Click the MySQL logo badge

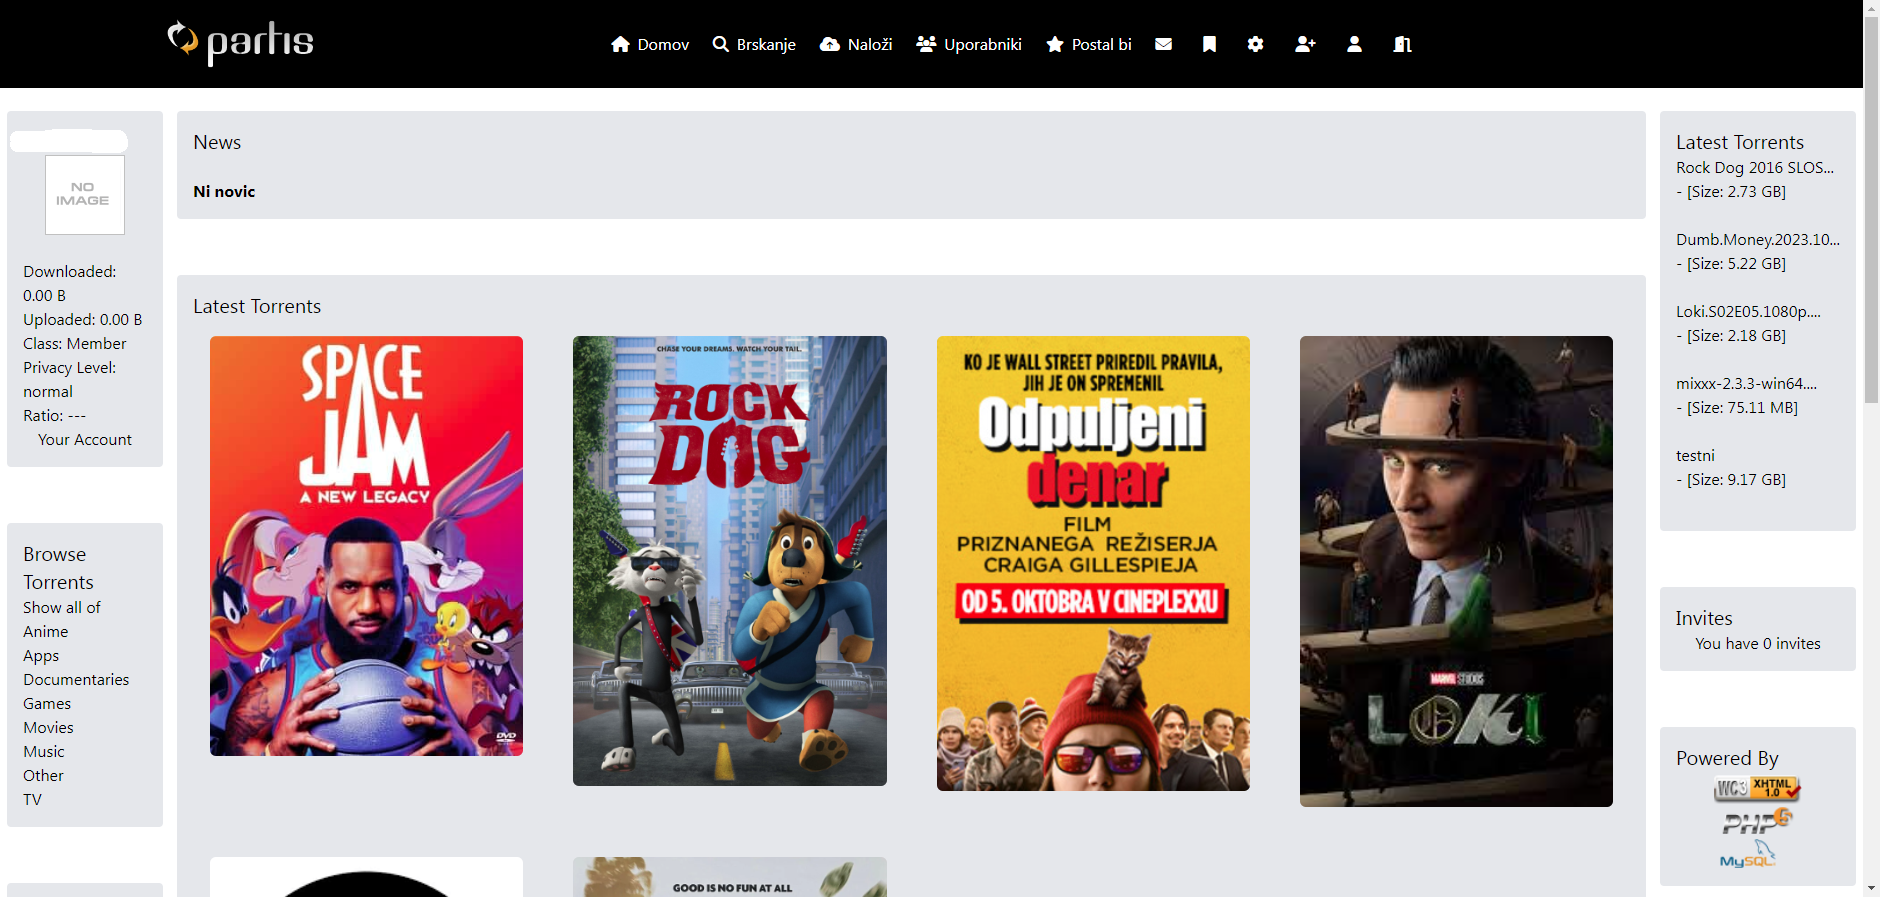1748,855
